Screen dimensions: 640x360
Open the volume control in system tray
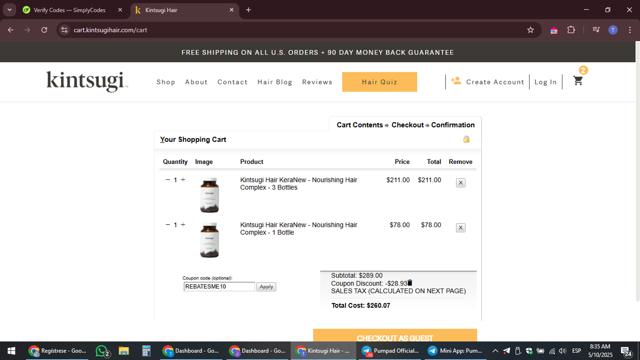(x=562, y=351)
